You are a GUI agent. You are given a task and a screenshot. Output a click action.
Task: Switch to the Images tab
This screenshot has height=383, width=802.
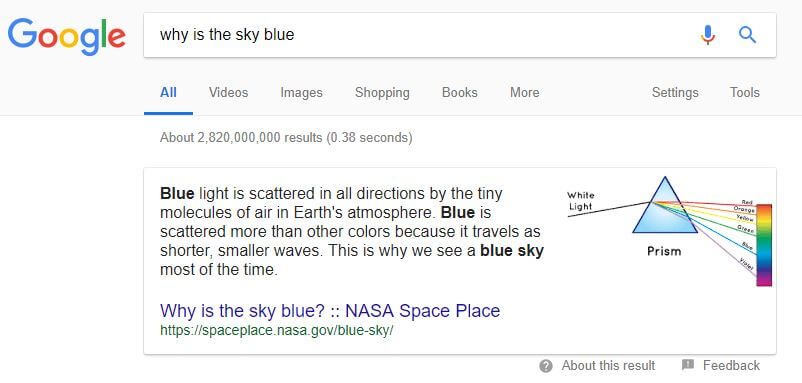[301, 93]
